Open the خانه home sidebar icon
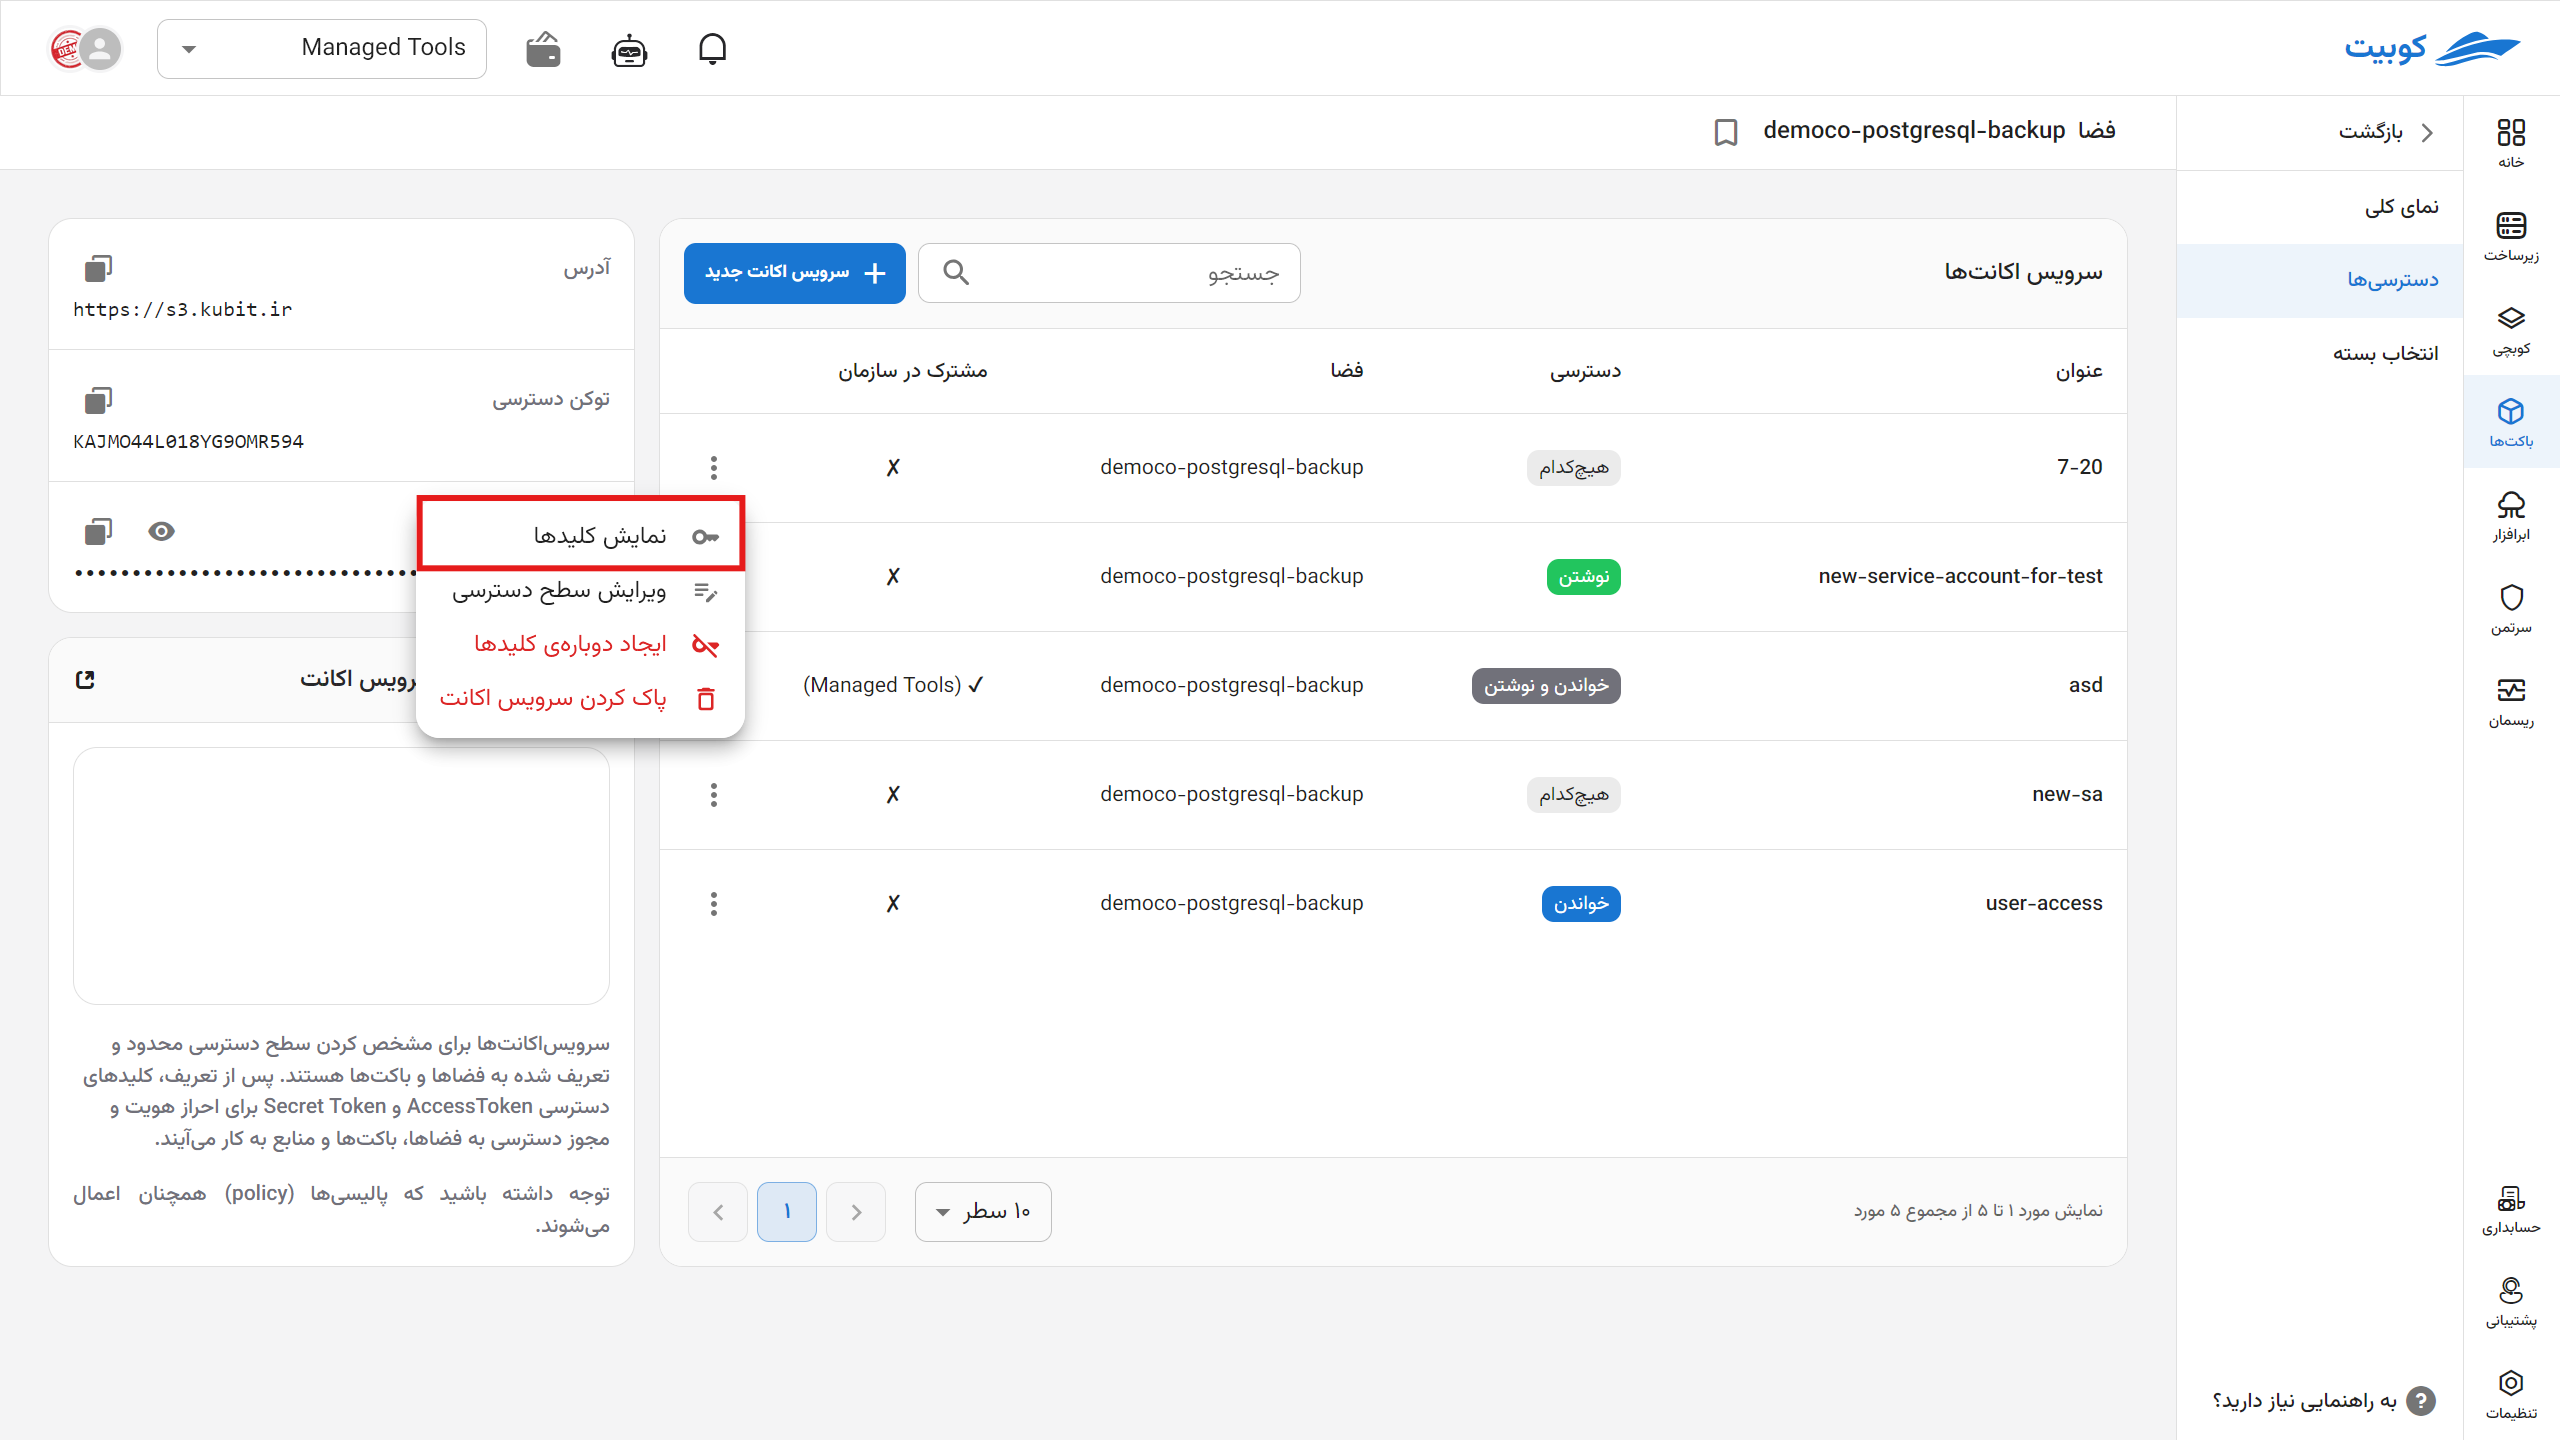The width and height of the screenshot is (2560, 1440). point(2511,143)
